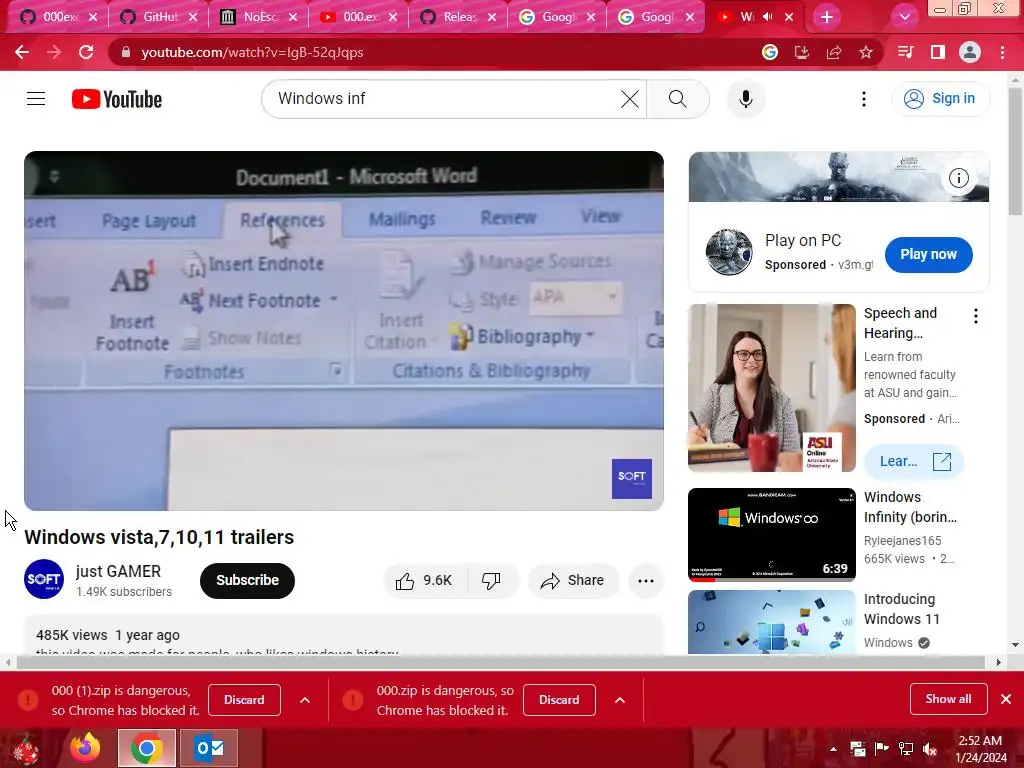The height and width of the screenshot is (768, 1024).
Task: Click browser back arrow
Action: (x=22, y=52)
